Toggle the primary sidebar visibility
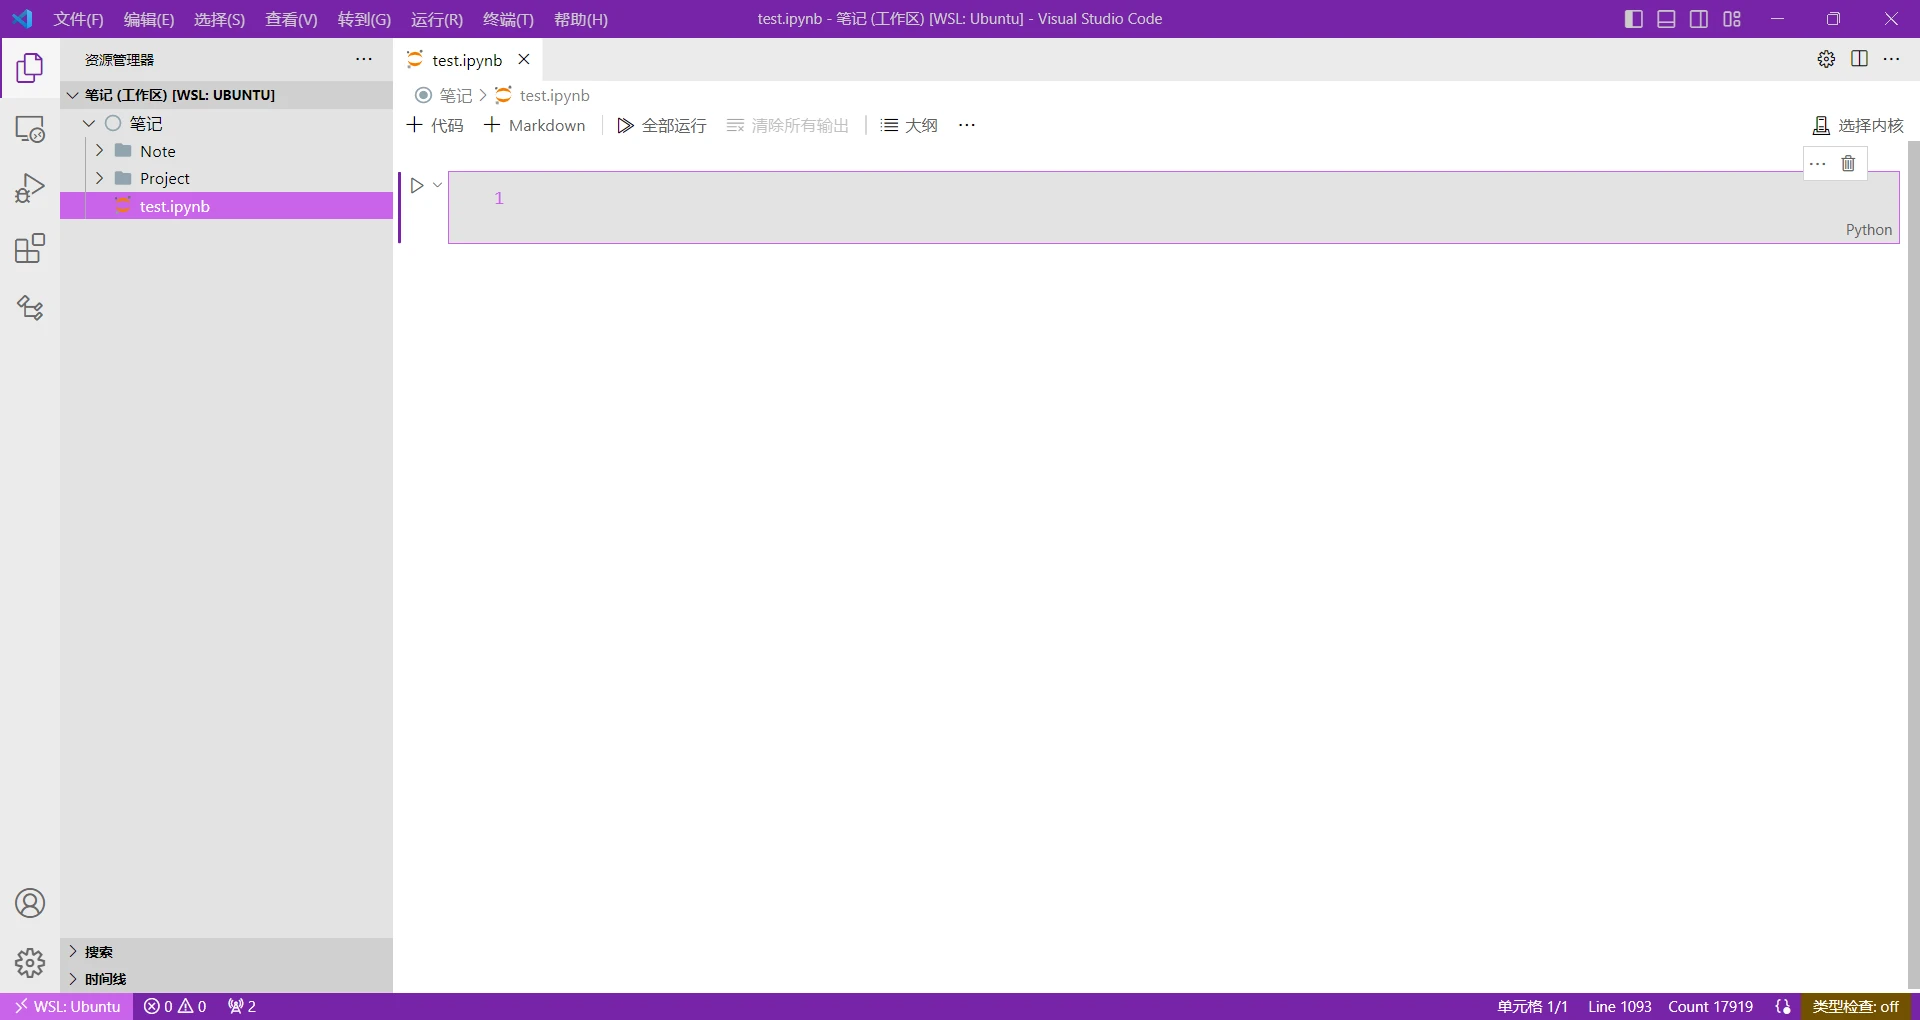Viewport: 1920px width, 1020px height. click(x=1633, y=18)
